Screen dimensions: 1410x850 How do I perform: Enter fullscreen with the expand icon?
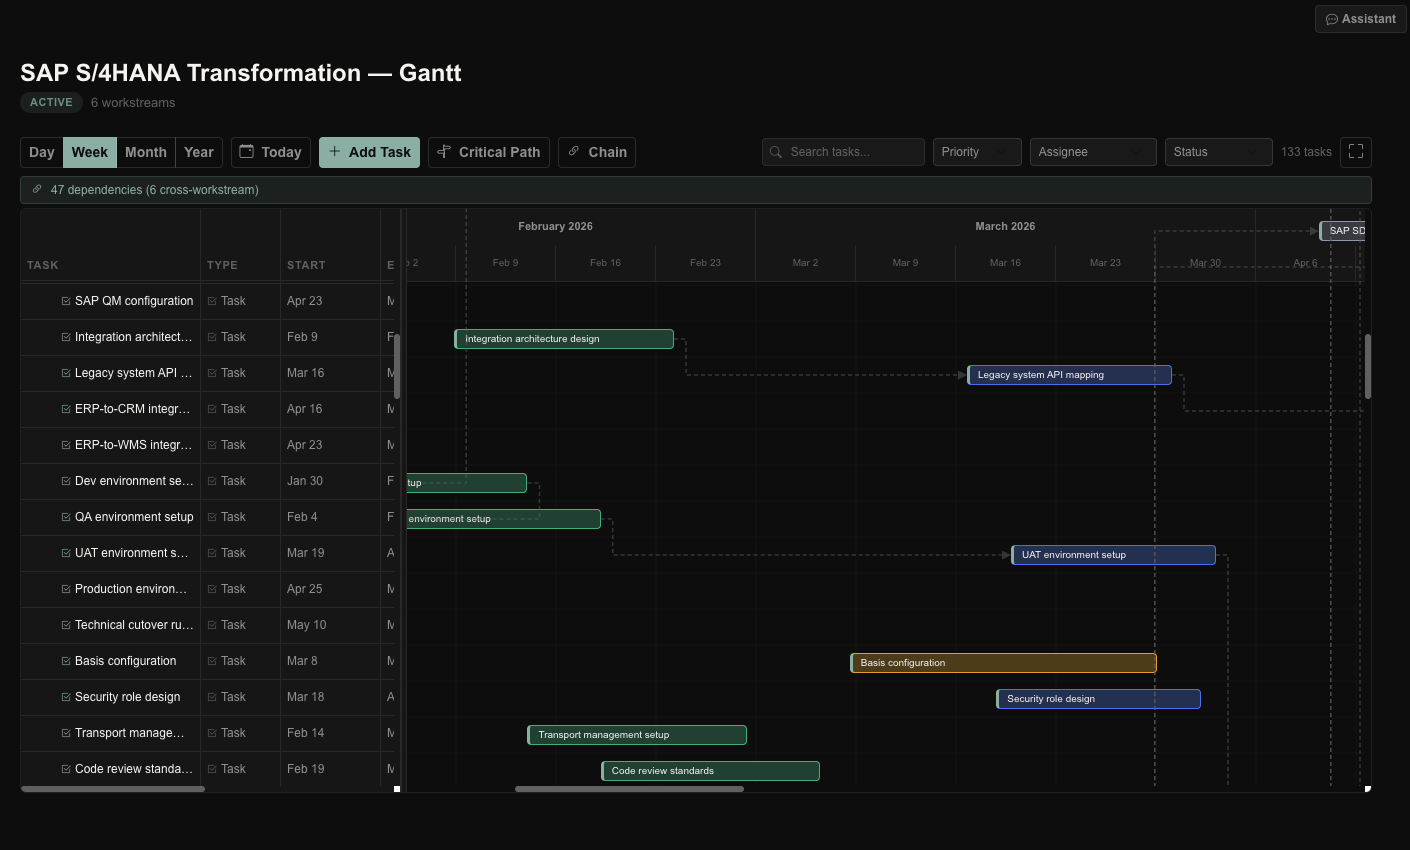tap(1356, 152)
